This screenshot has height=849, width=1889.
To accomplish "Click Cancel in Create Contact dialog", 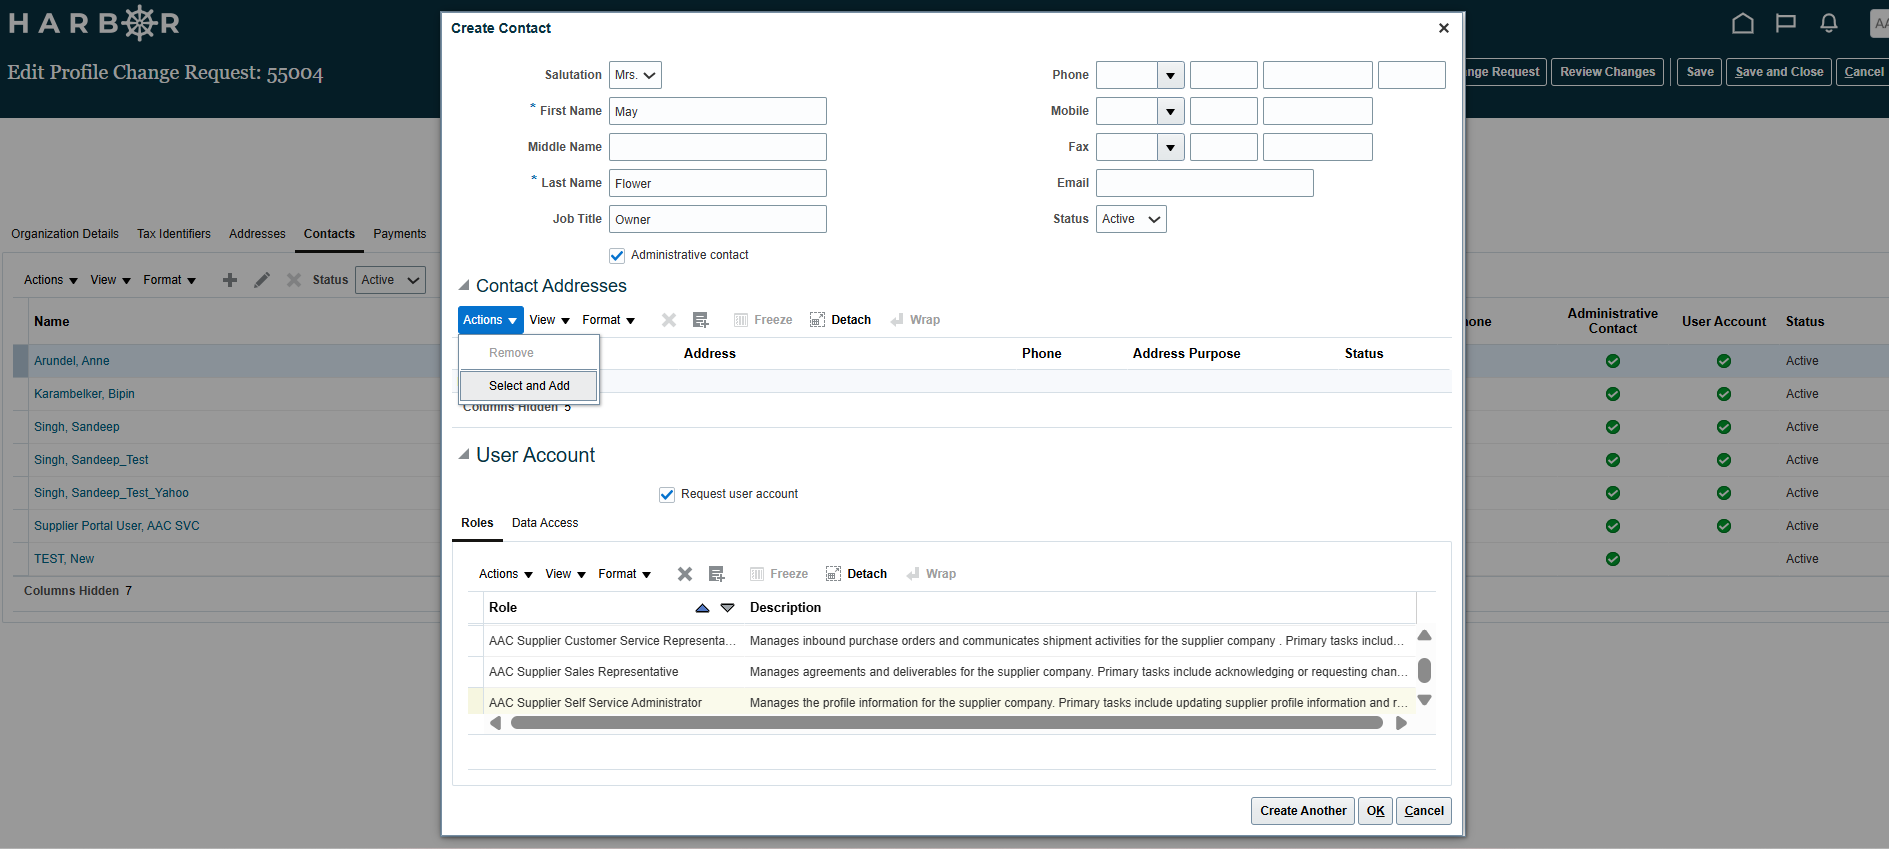I will (x=1424, y=811).
